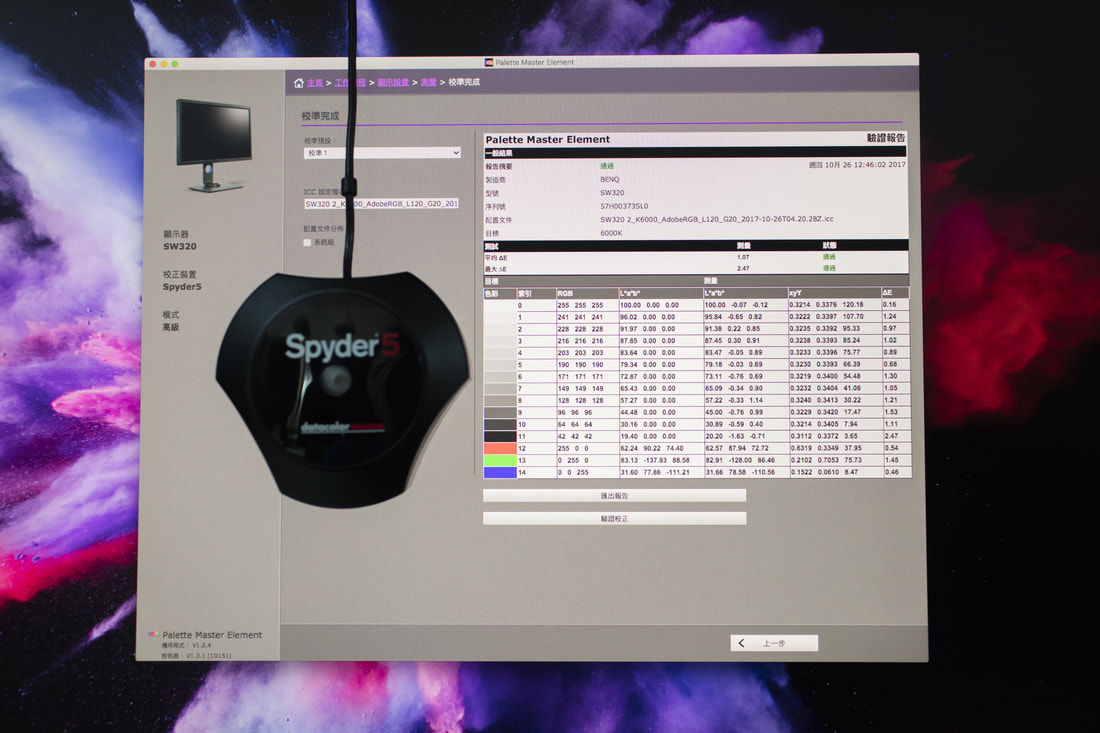Viewport: 1100px width, 733px height.
Task: Click the 通過 status beside 報告摘要
Action: pyautogui.click(x=607, y=166)
